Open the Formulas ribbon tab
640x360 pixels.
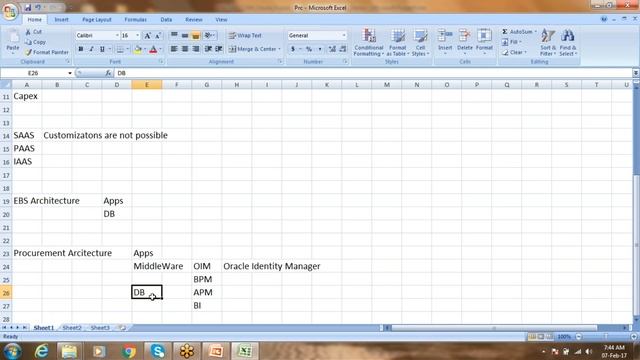(x=136, y=20)
